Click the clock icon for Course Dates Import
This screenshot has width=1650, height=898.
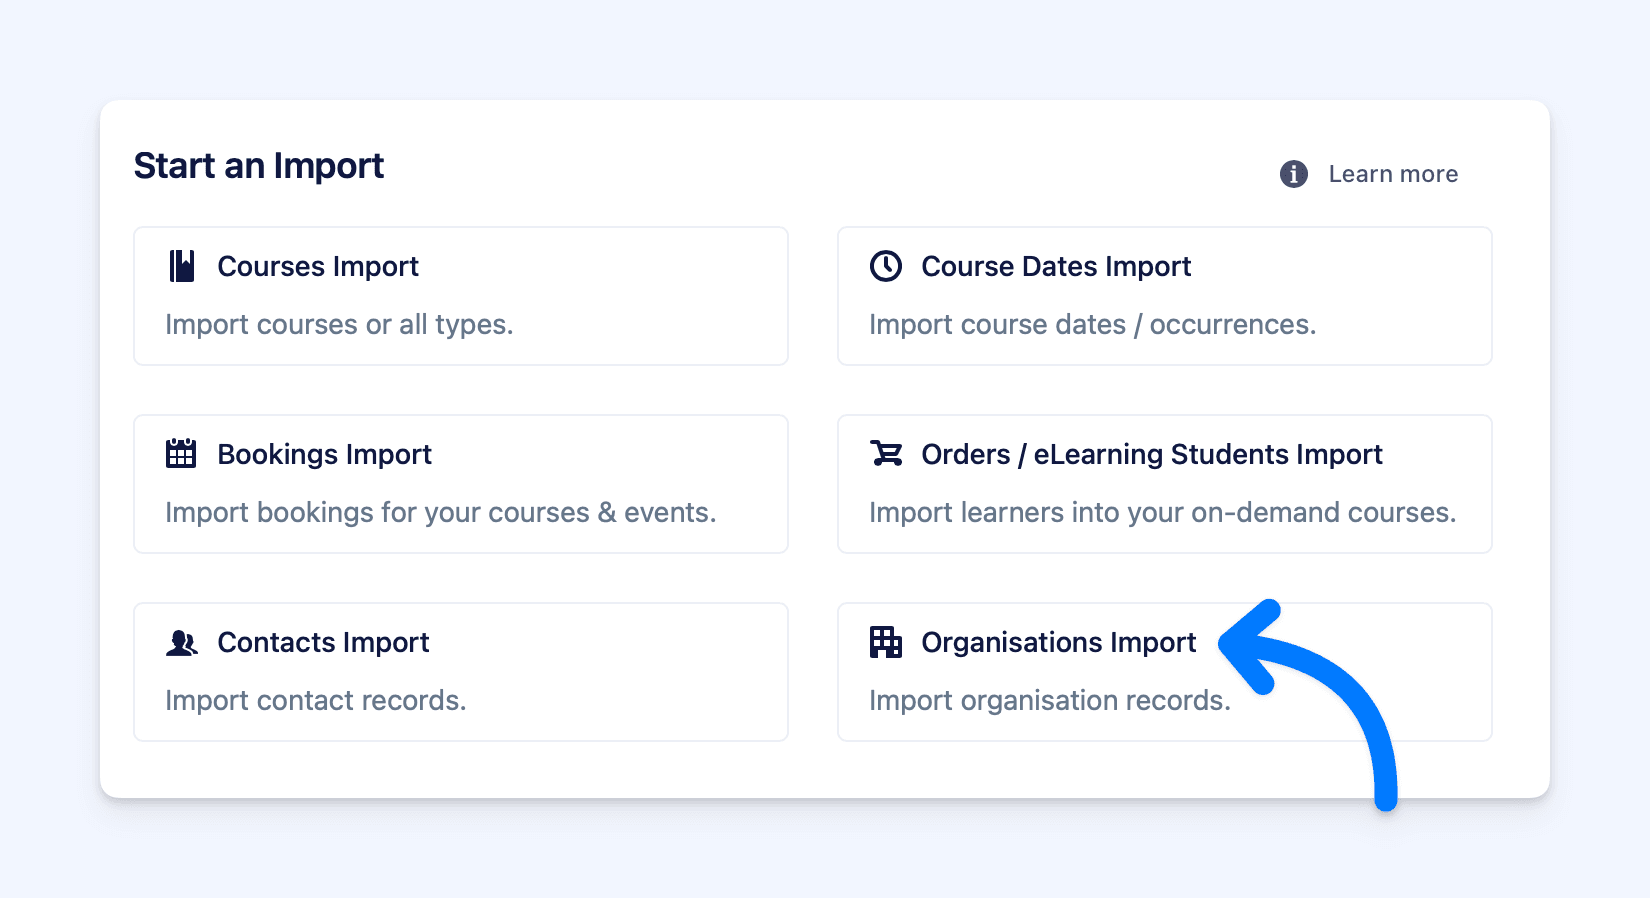pos(885,266)
